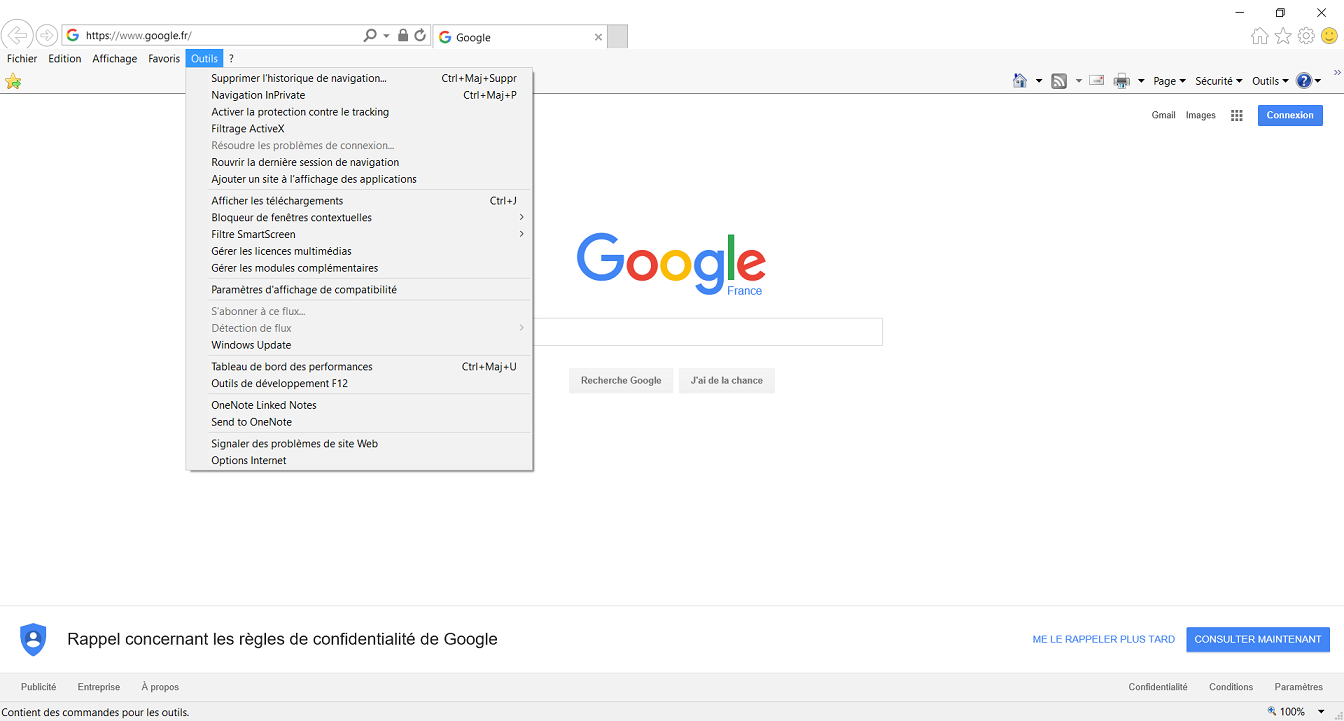Click the yellow smiley feedback icon
This screenshot has height=721, width=1344.
(1329, 36)
